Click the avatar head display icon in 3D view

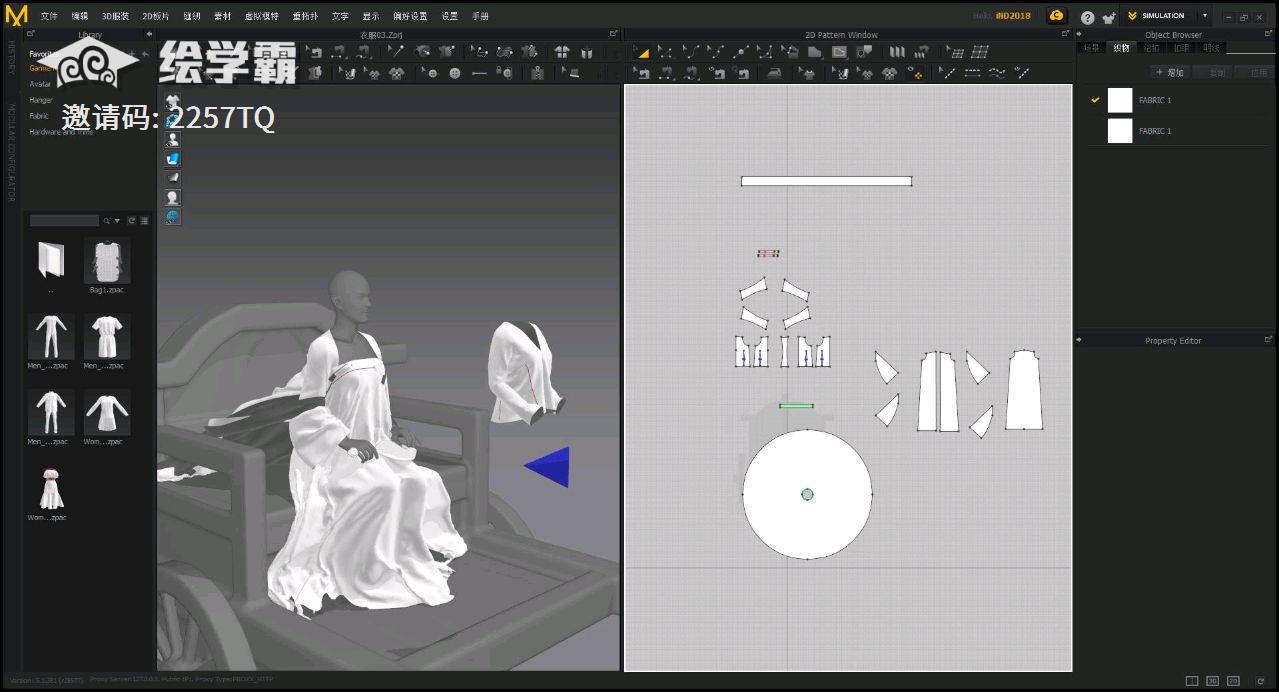point(173,198)
